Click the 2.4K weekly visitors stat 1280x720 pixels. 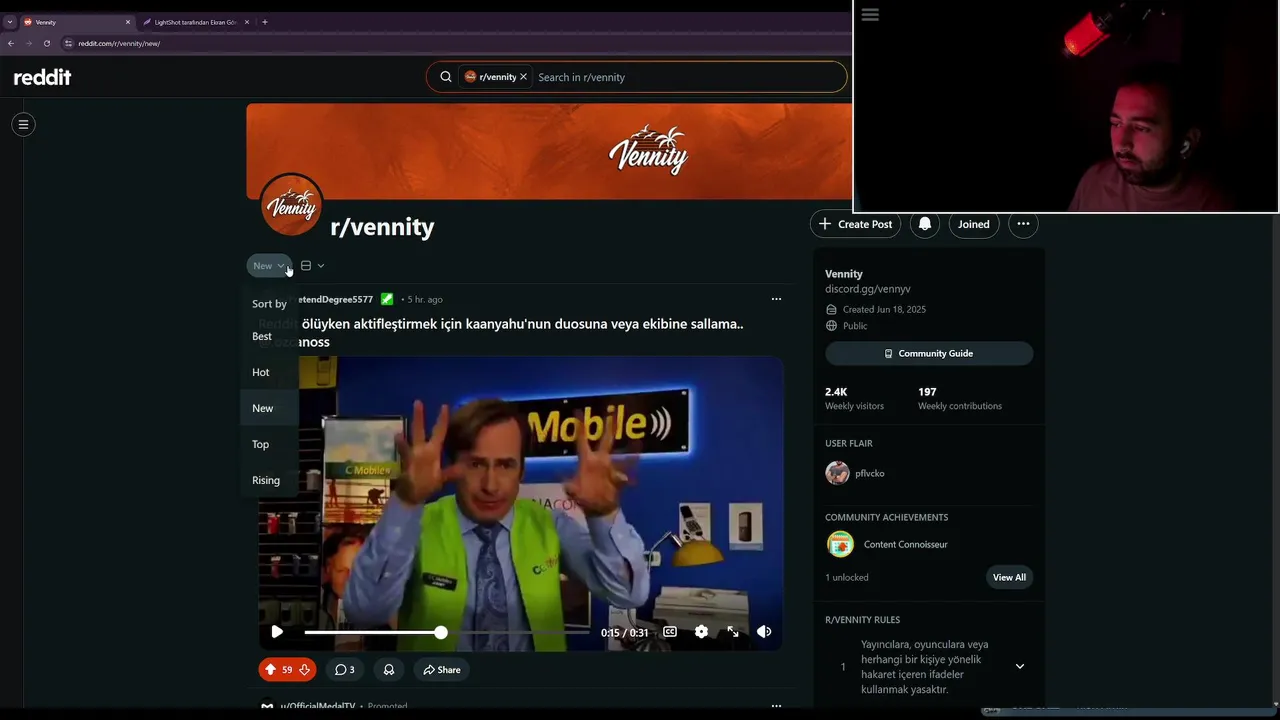pos(854,398)
